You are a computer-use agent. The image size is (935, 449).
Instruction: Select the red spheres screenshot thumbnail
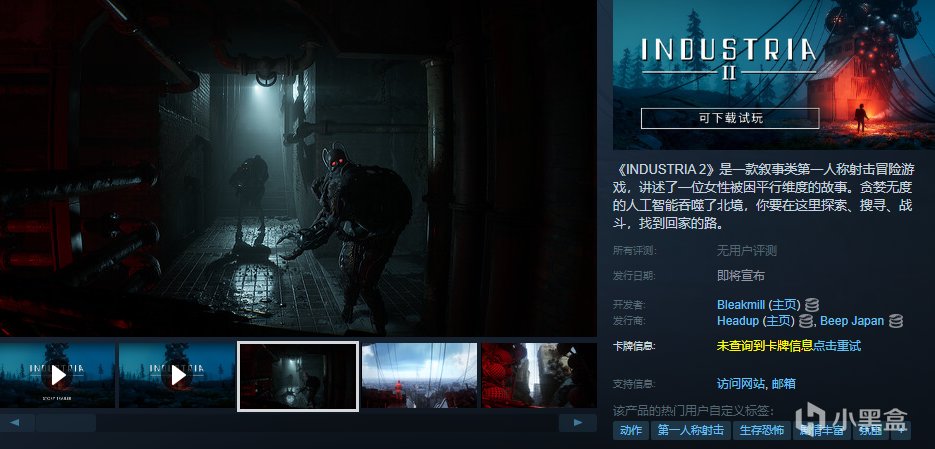point(539,375)
